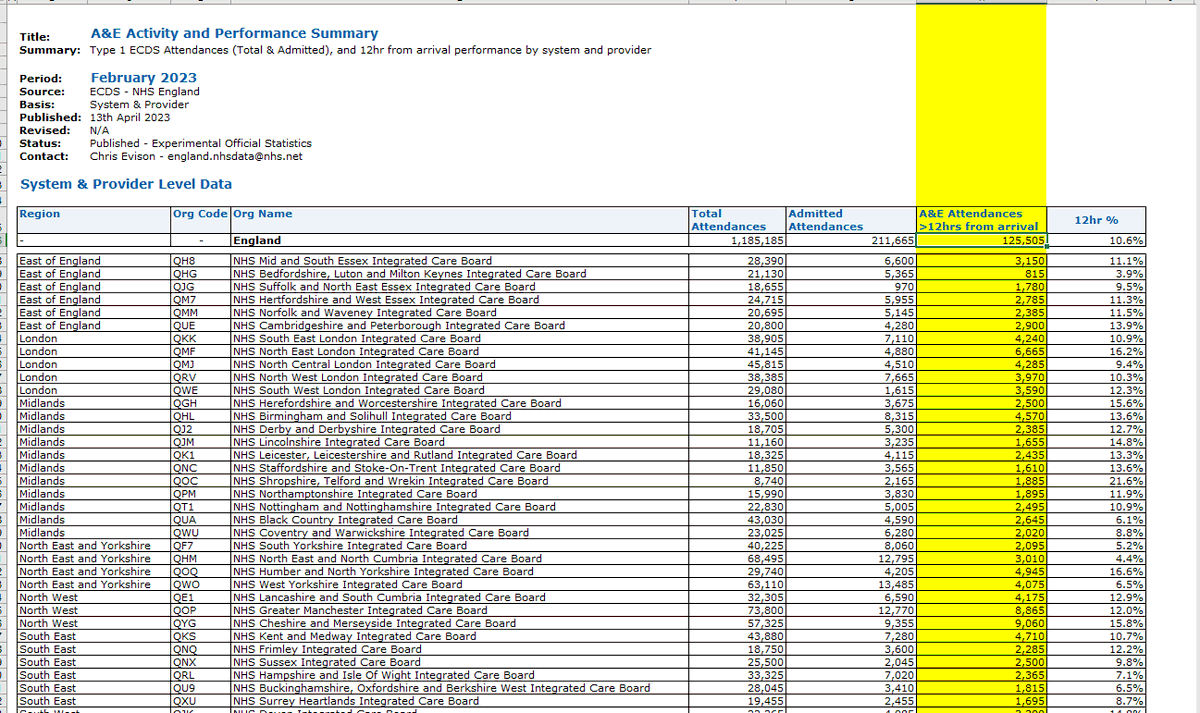Click 'NHS Black Country Integrated Care Board'
Viewport: 1200px width, 713px height.
click(x=460, y=520)
